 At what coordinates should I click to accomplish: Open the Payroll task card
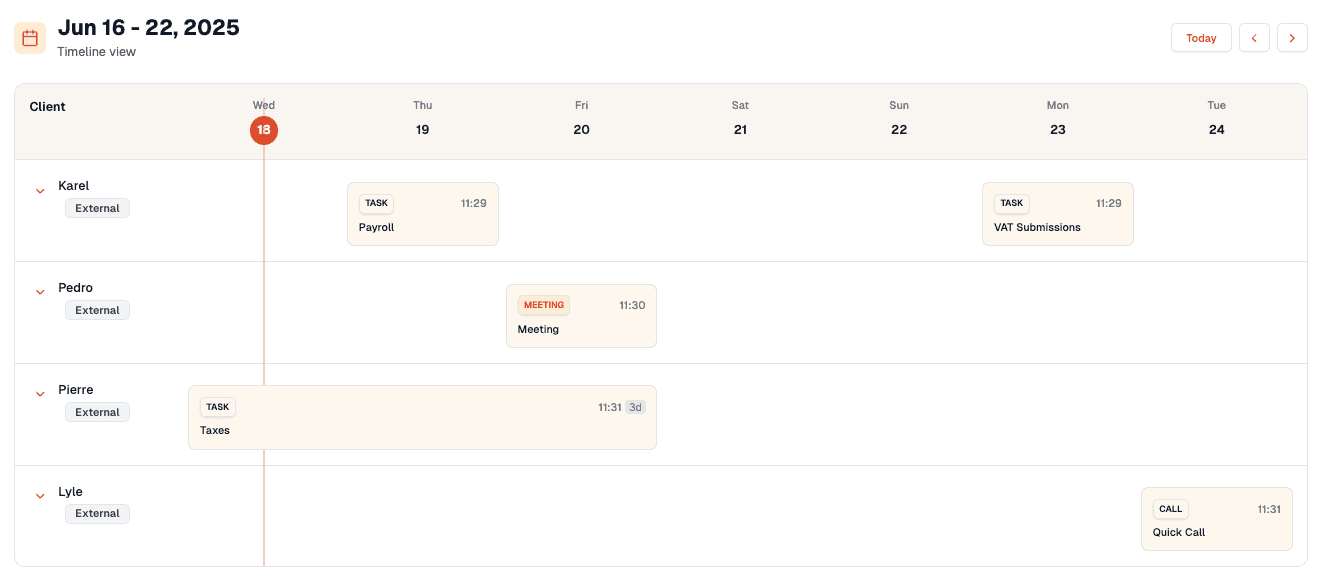[x=423, y=214]
